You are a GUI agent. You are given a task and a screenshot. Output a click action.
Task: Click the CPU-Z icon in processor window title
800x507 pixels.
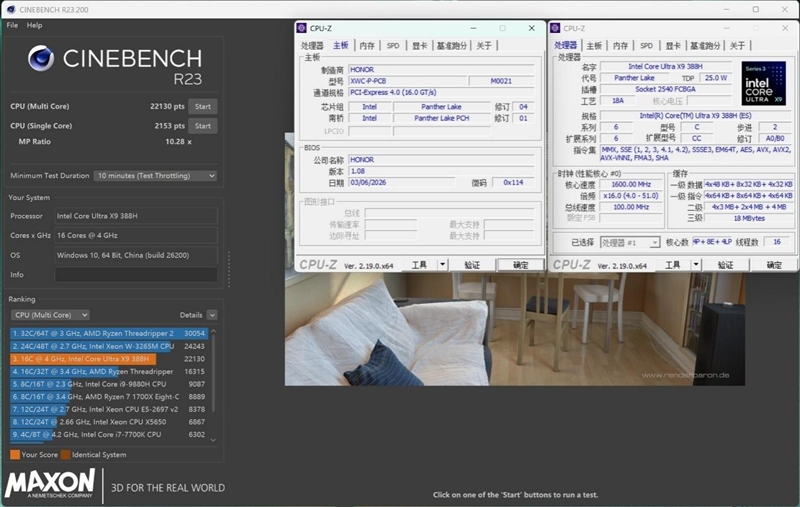point(555,28)
